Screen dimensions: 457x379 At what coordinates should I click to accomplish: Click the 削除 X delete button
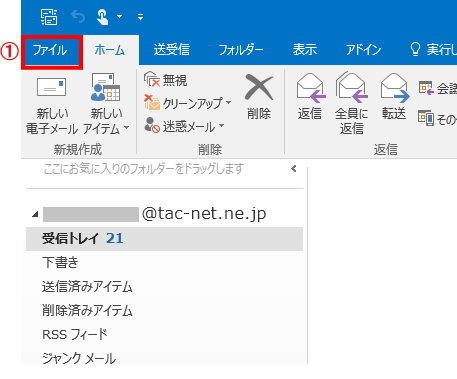(259, 97)
